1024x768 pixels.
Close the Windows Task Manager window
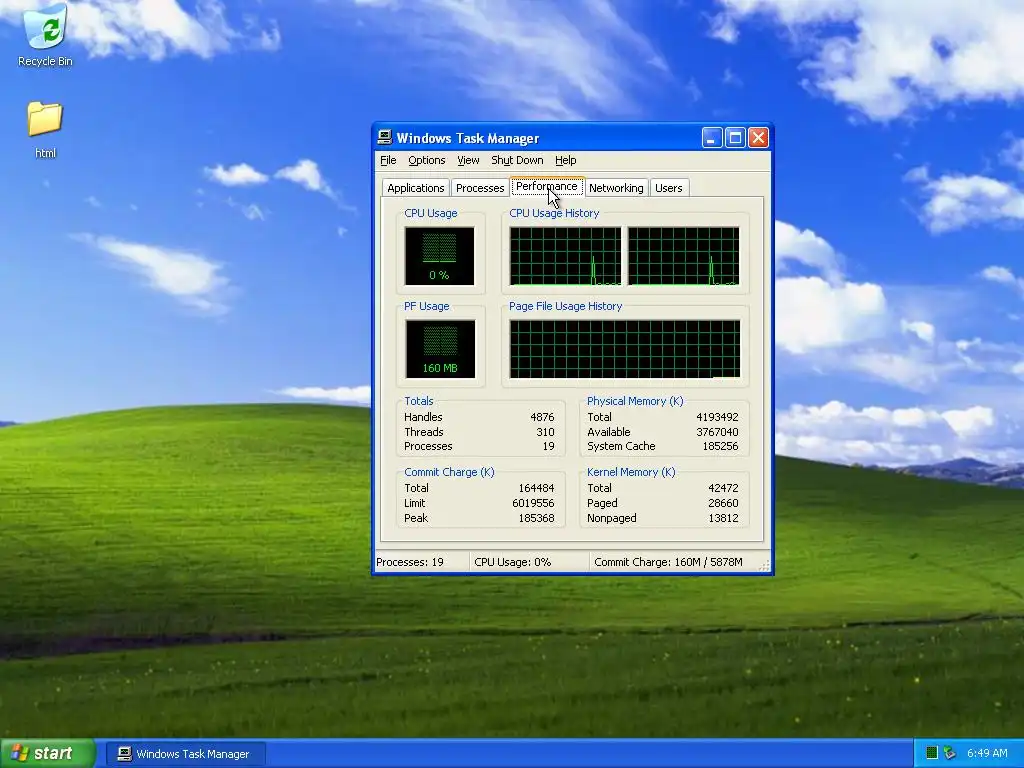758,138
